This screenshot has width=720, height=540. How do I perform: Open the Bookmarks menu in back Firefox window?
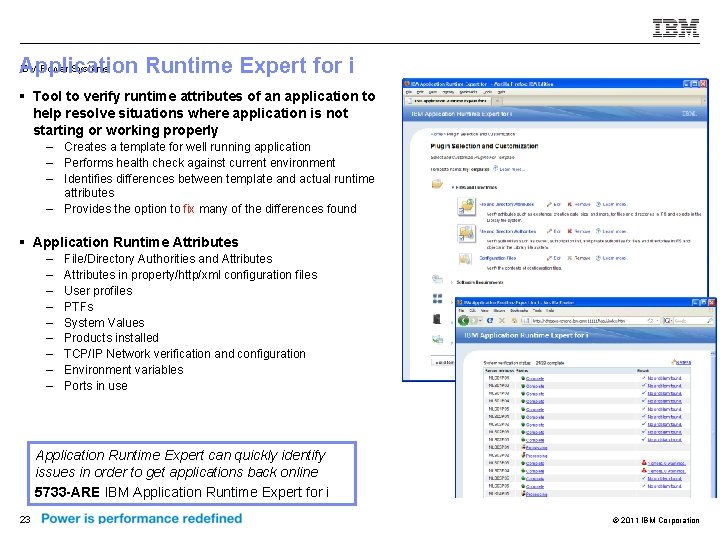pyautogui.click(x=468, y=92)
